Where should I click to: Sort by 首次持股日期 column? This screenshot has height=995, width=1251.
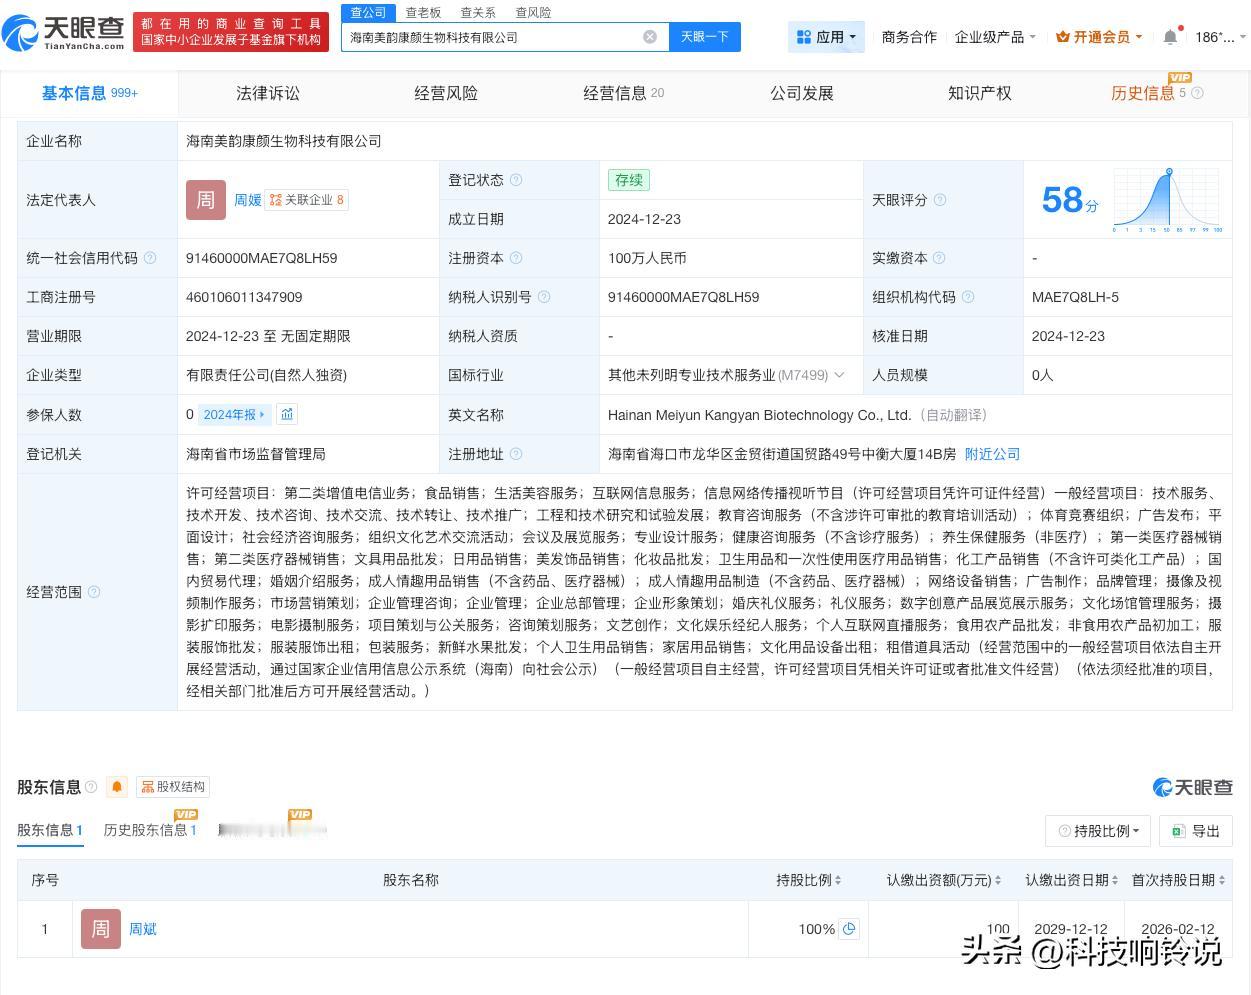click(1222, 880)
